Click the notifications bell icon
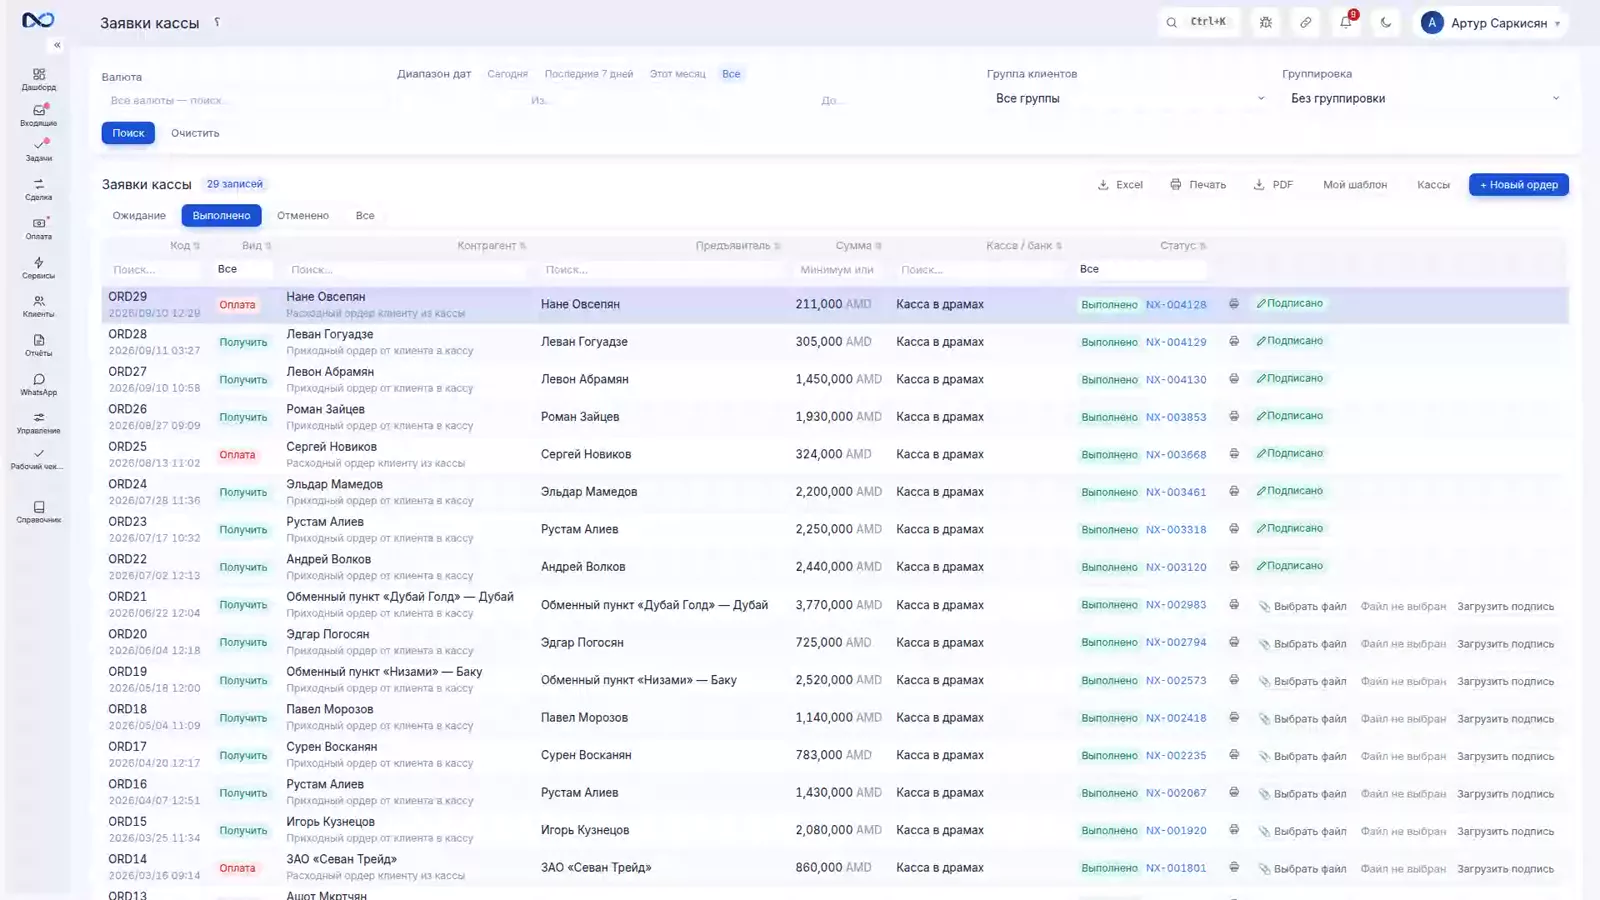The image size is (1600, 900). [1346, 22]
